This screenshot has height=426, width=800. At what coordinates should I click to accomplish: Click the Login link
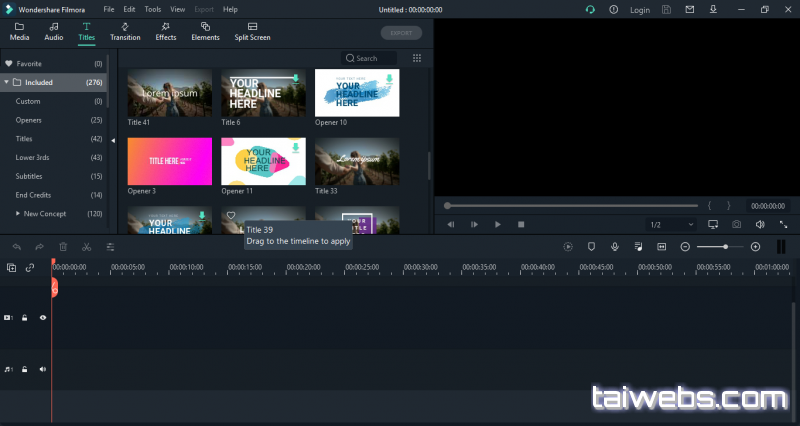coord(640,9)
